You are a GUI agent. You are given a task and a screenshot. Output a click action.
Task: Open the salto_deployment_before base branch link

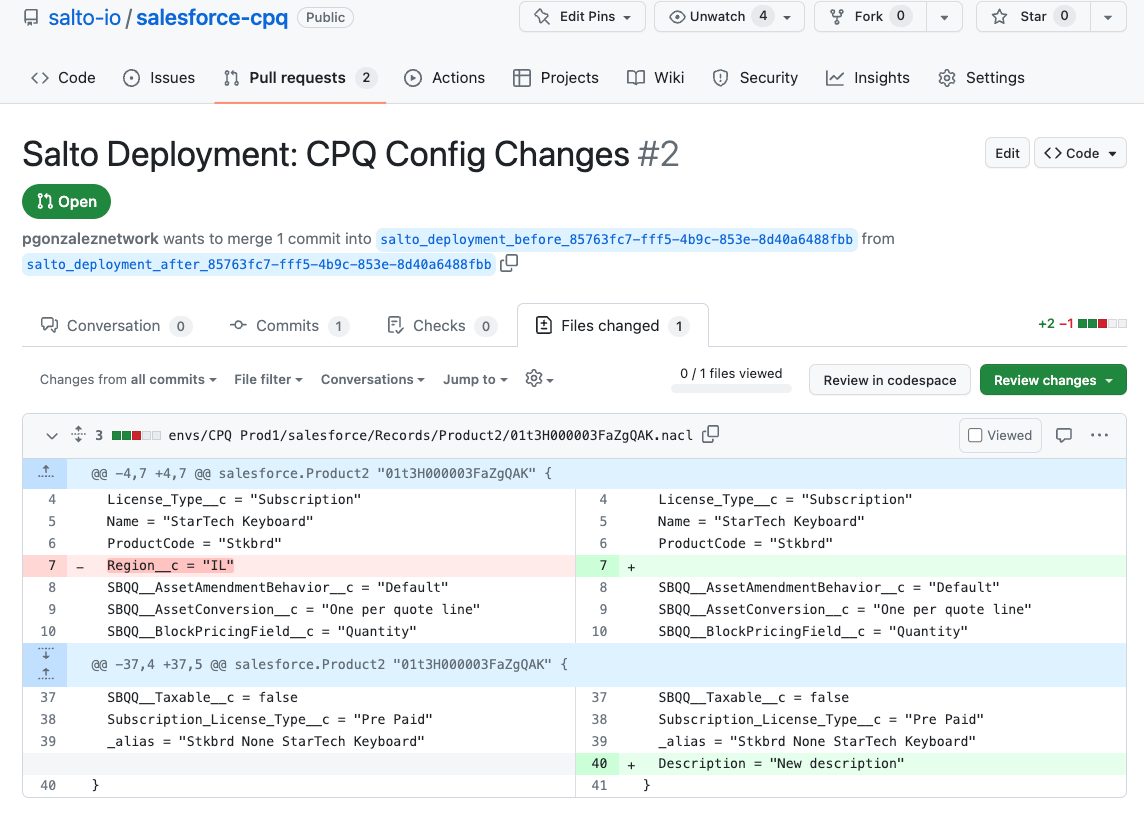click(617, 239)
